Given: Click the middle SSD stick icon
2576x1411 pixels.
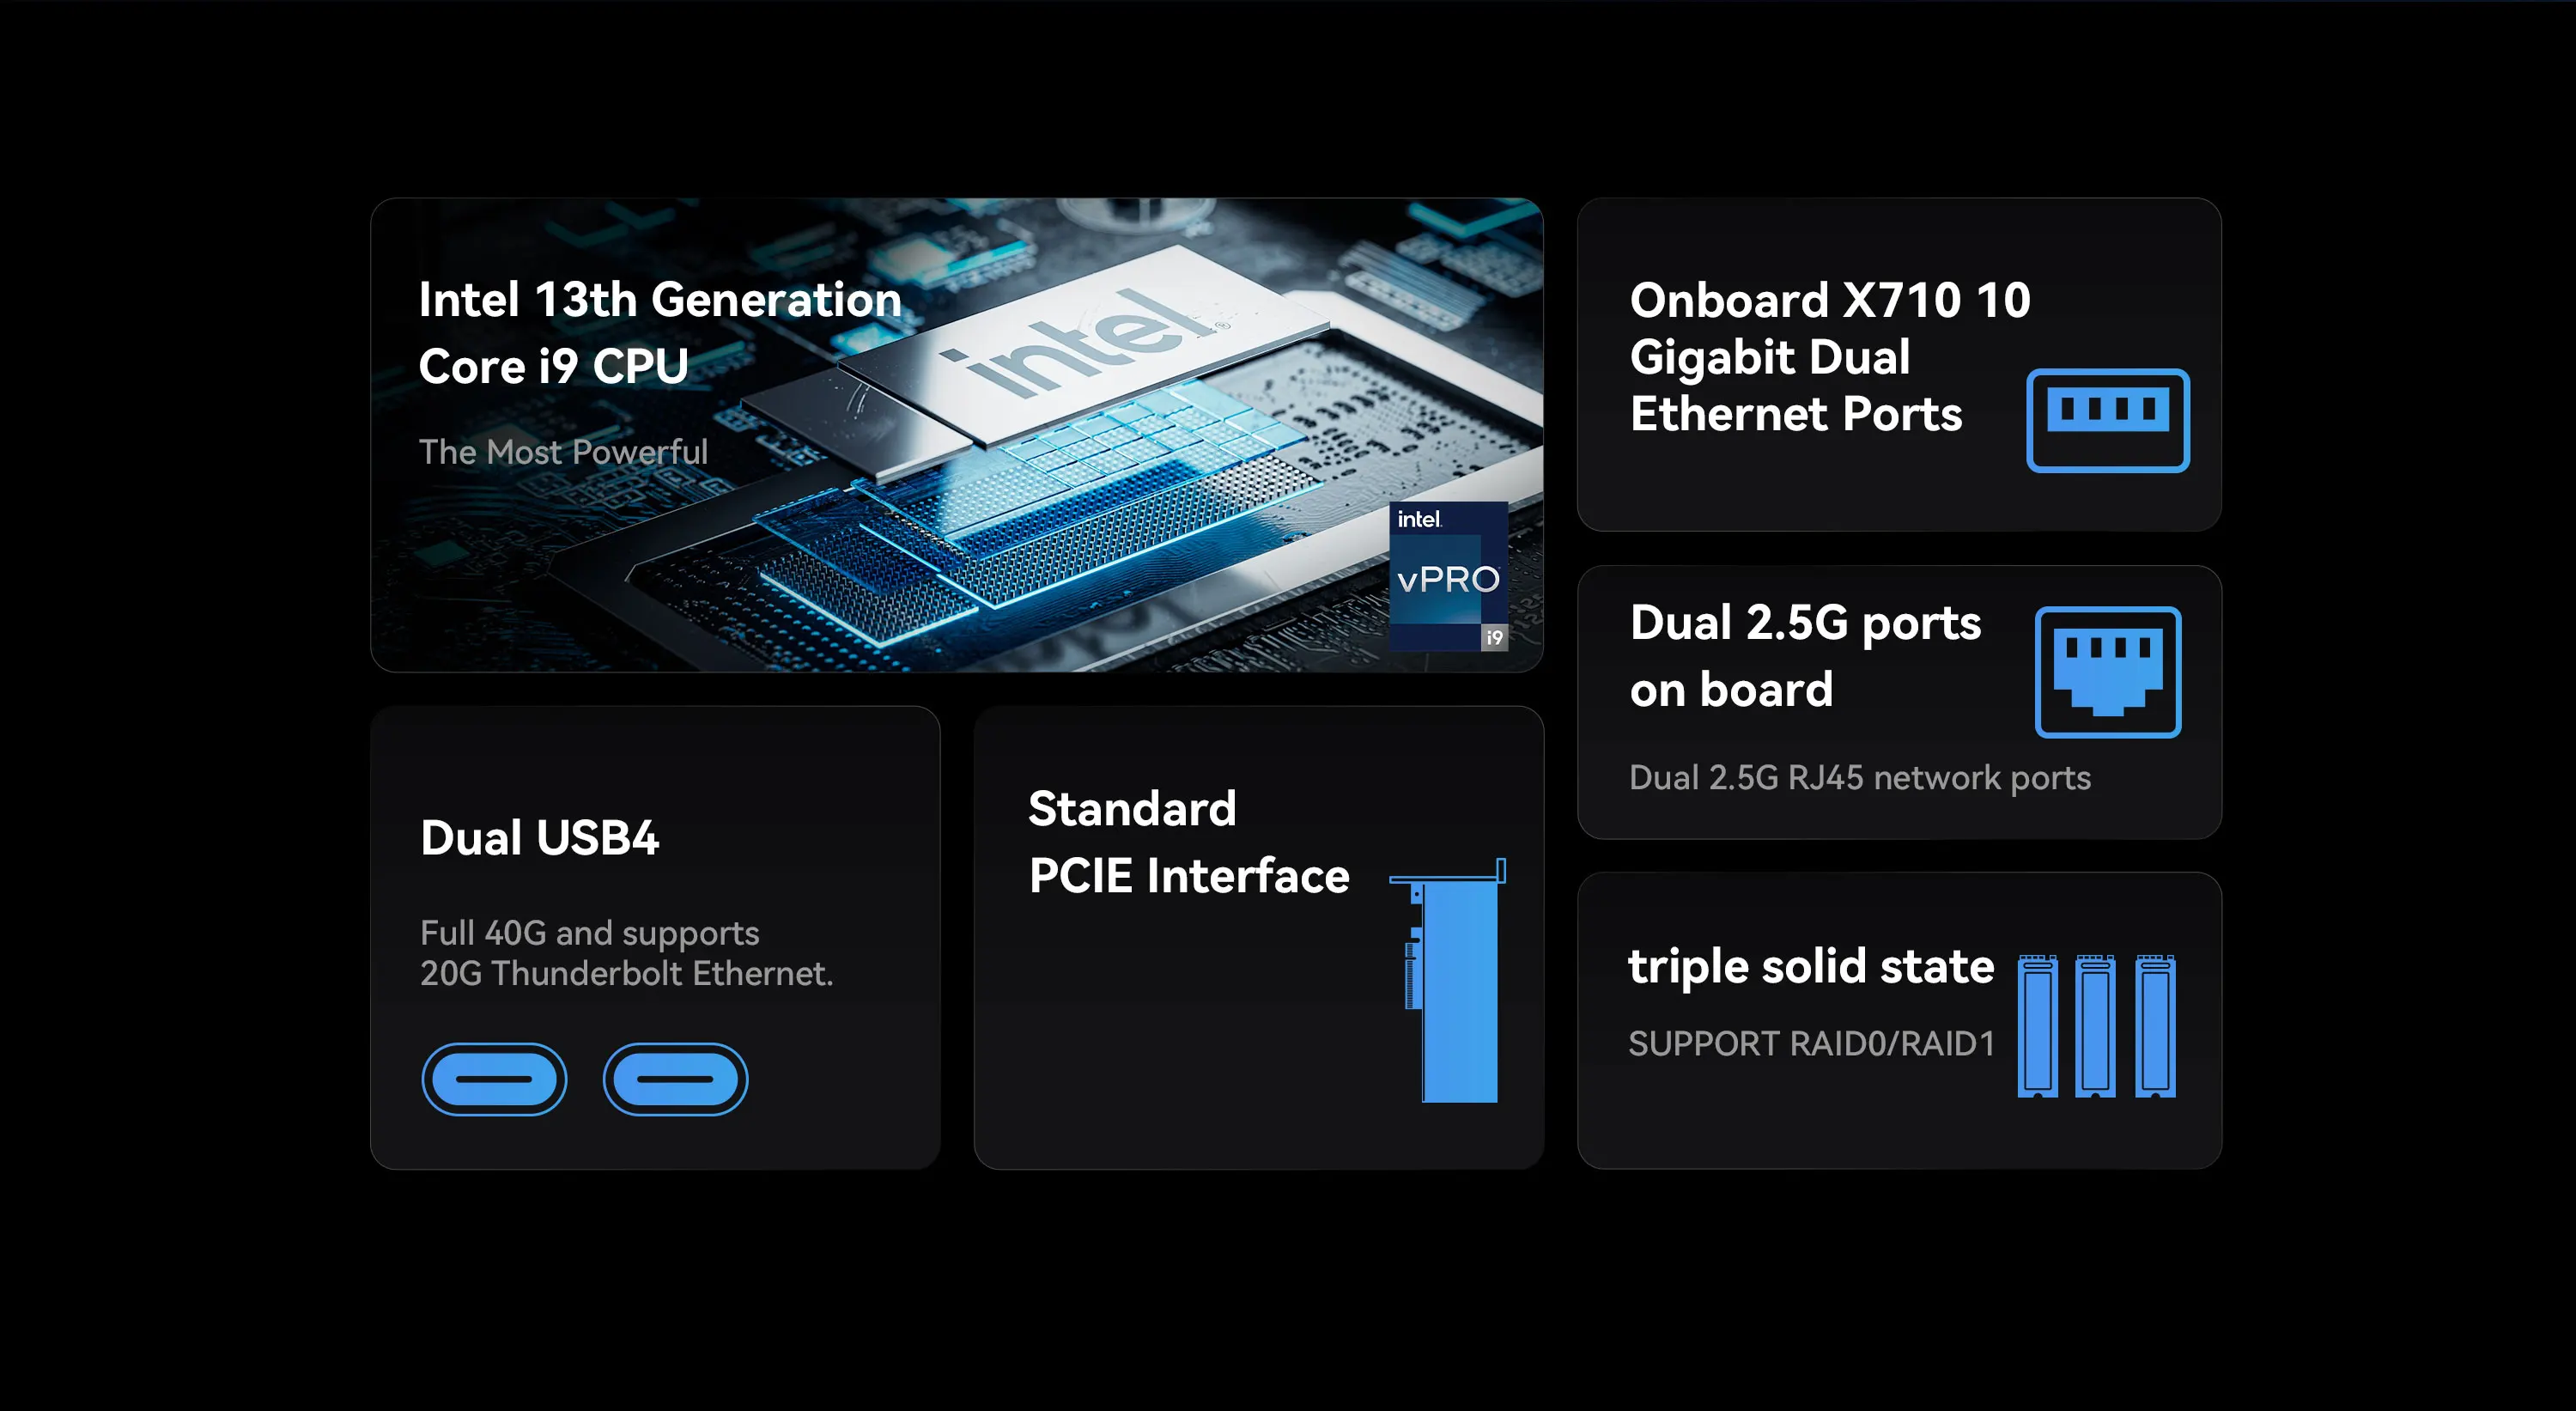Looking at the screenshot, I should tap(2095, 1026).
